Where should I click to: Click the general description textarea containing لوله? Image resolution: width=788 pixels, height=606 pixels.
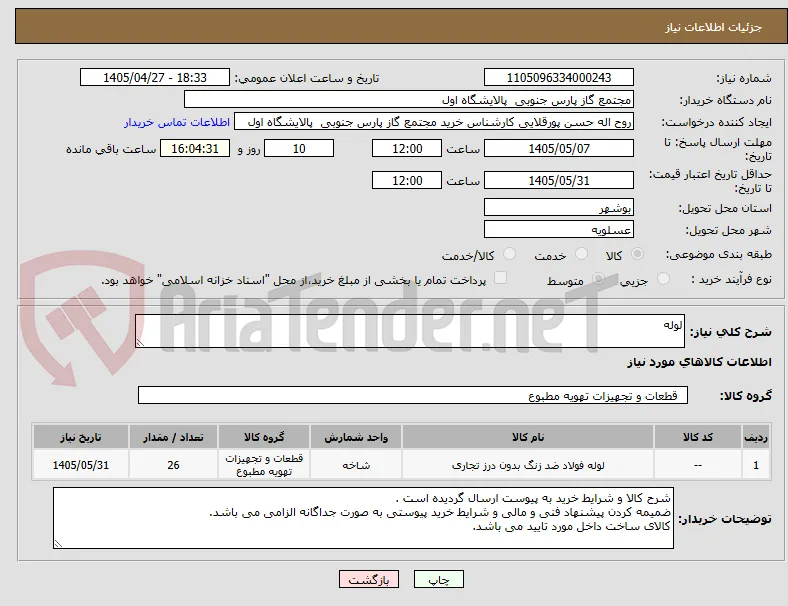pyautogui.click(x=410, y=331)
